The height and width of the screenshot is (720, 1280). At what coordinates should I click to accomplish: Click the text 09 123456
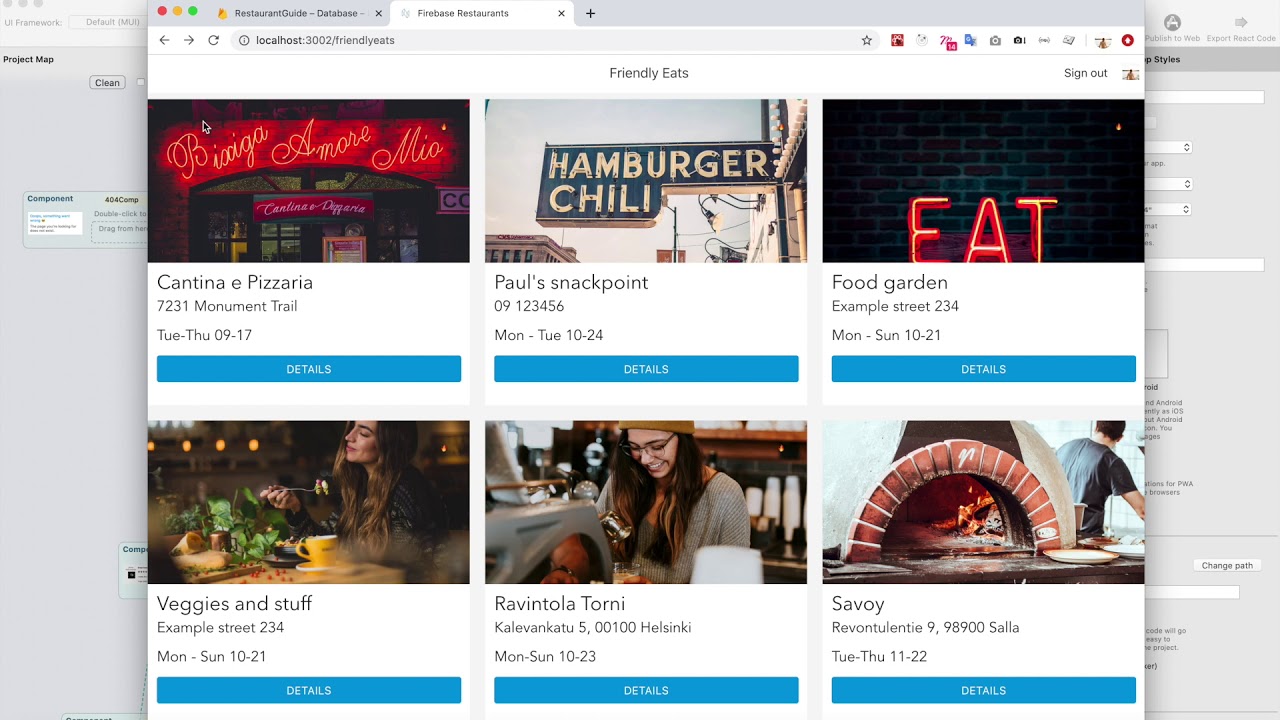(x=529, y=306)
